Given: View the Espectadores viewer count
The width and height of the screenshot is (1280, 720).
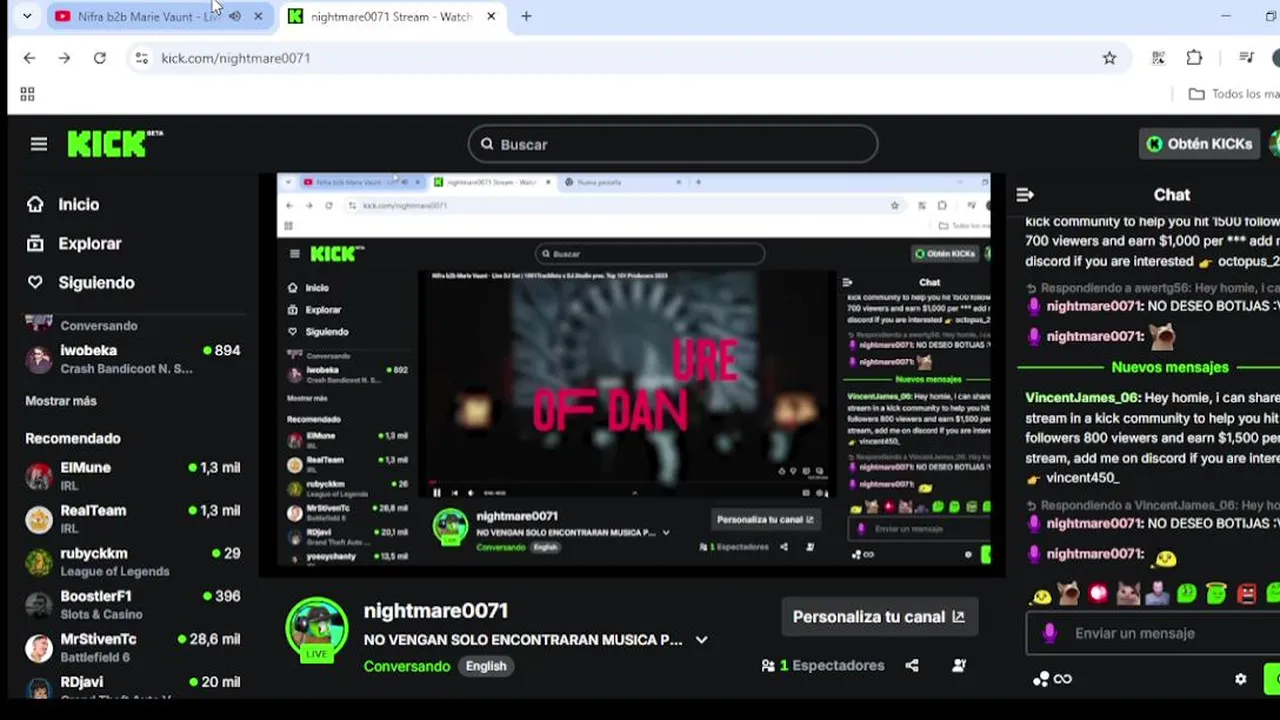Looking at the screenshot, I should 823,665.
